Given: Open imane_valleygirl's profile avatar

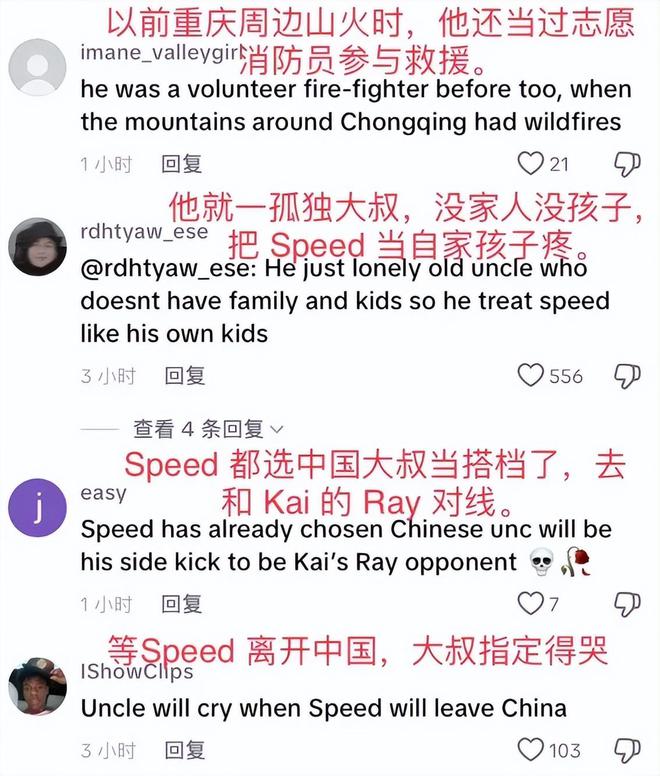Looking at the screenshot, I should click(x=38, y=67).
